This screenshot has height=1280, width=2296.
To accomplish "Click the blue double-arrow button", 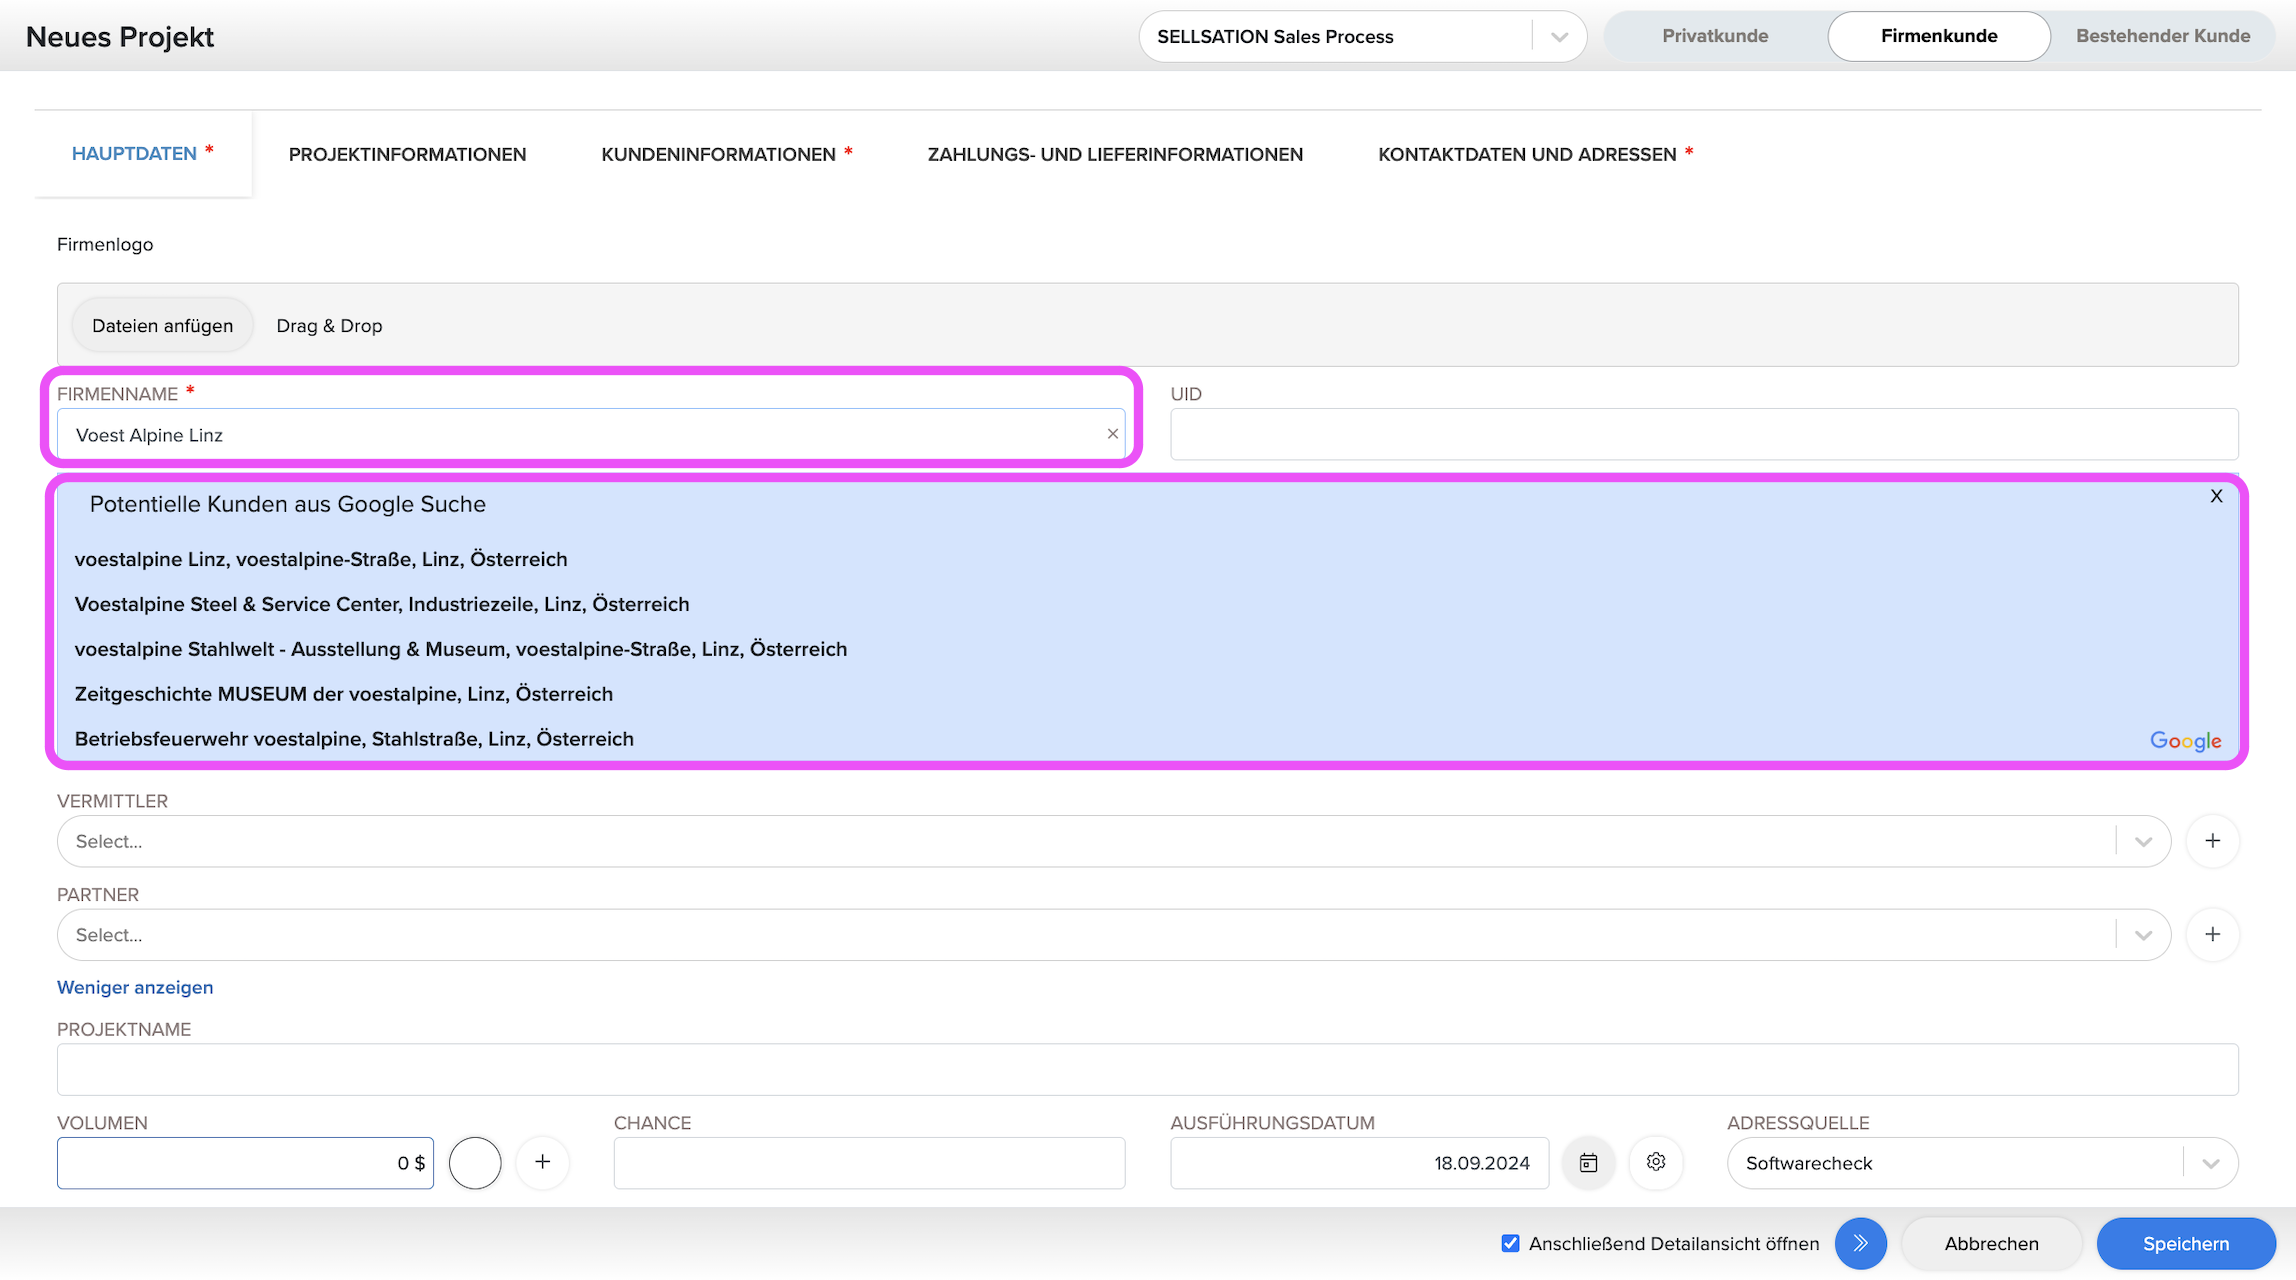I will tap(1860, 1243).
